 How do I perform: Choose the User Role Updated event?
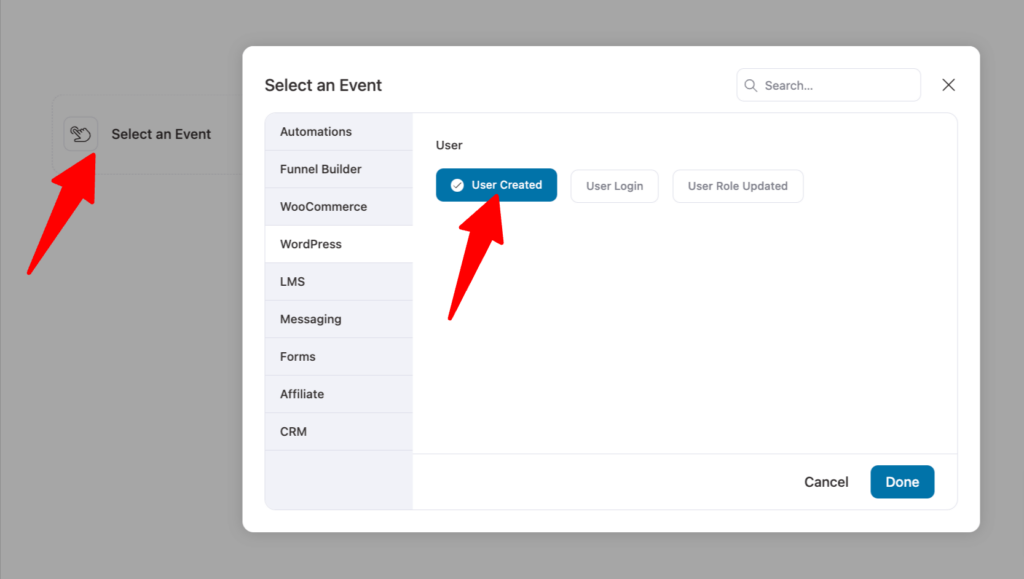pos(738,185)
